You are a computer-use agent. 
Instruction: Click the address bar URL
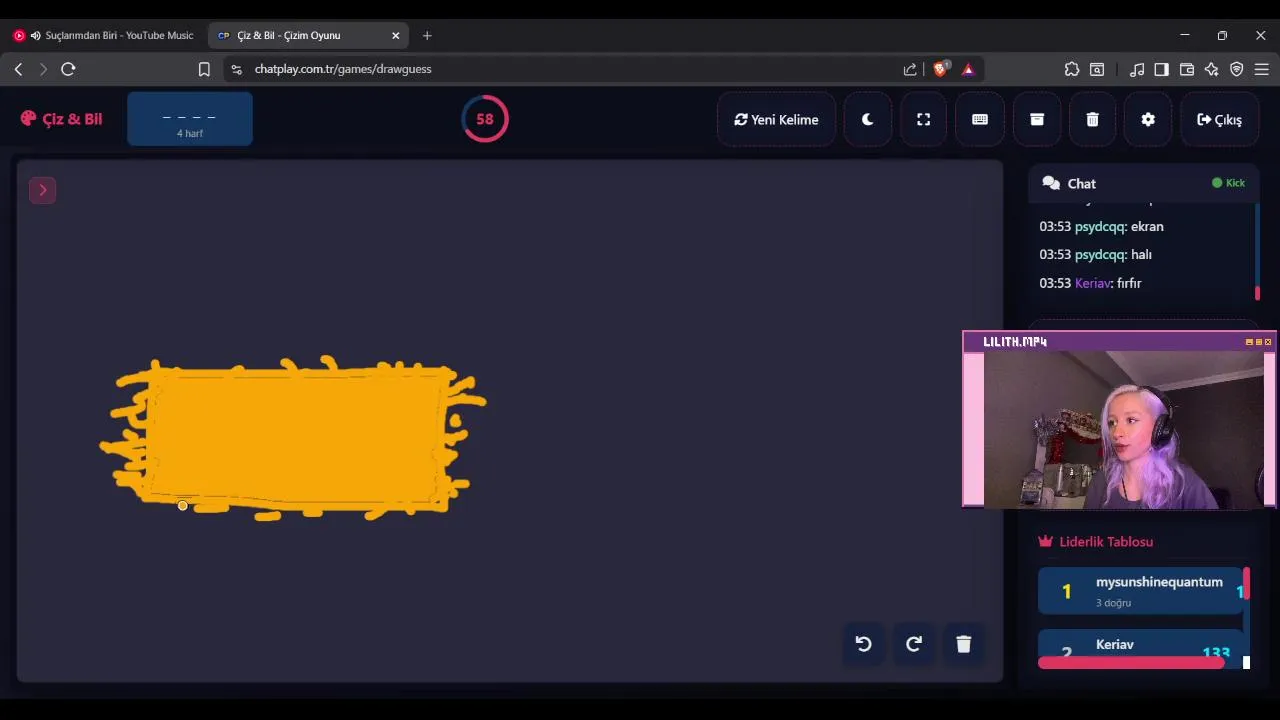click(343, 69)
